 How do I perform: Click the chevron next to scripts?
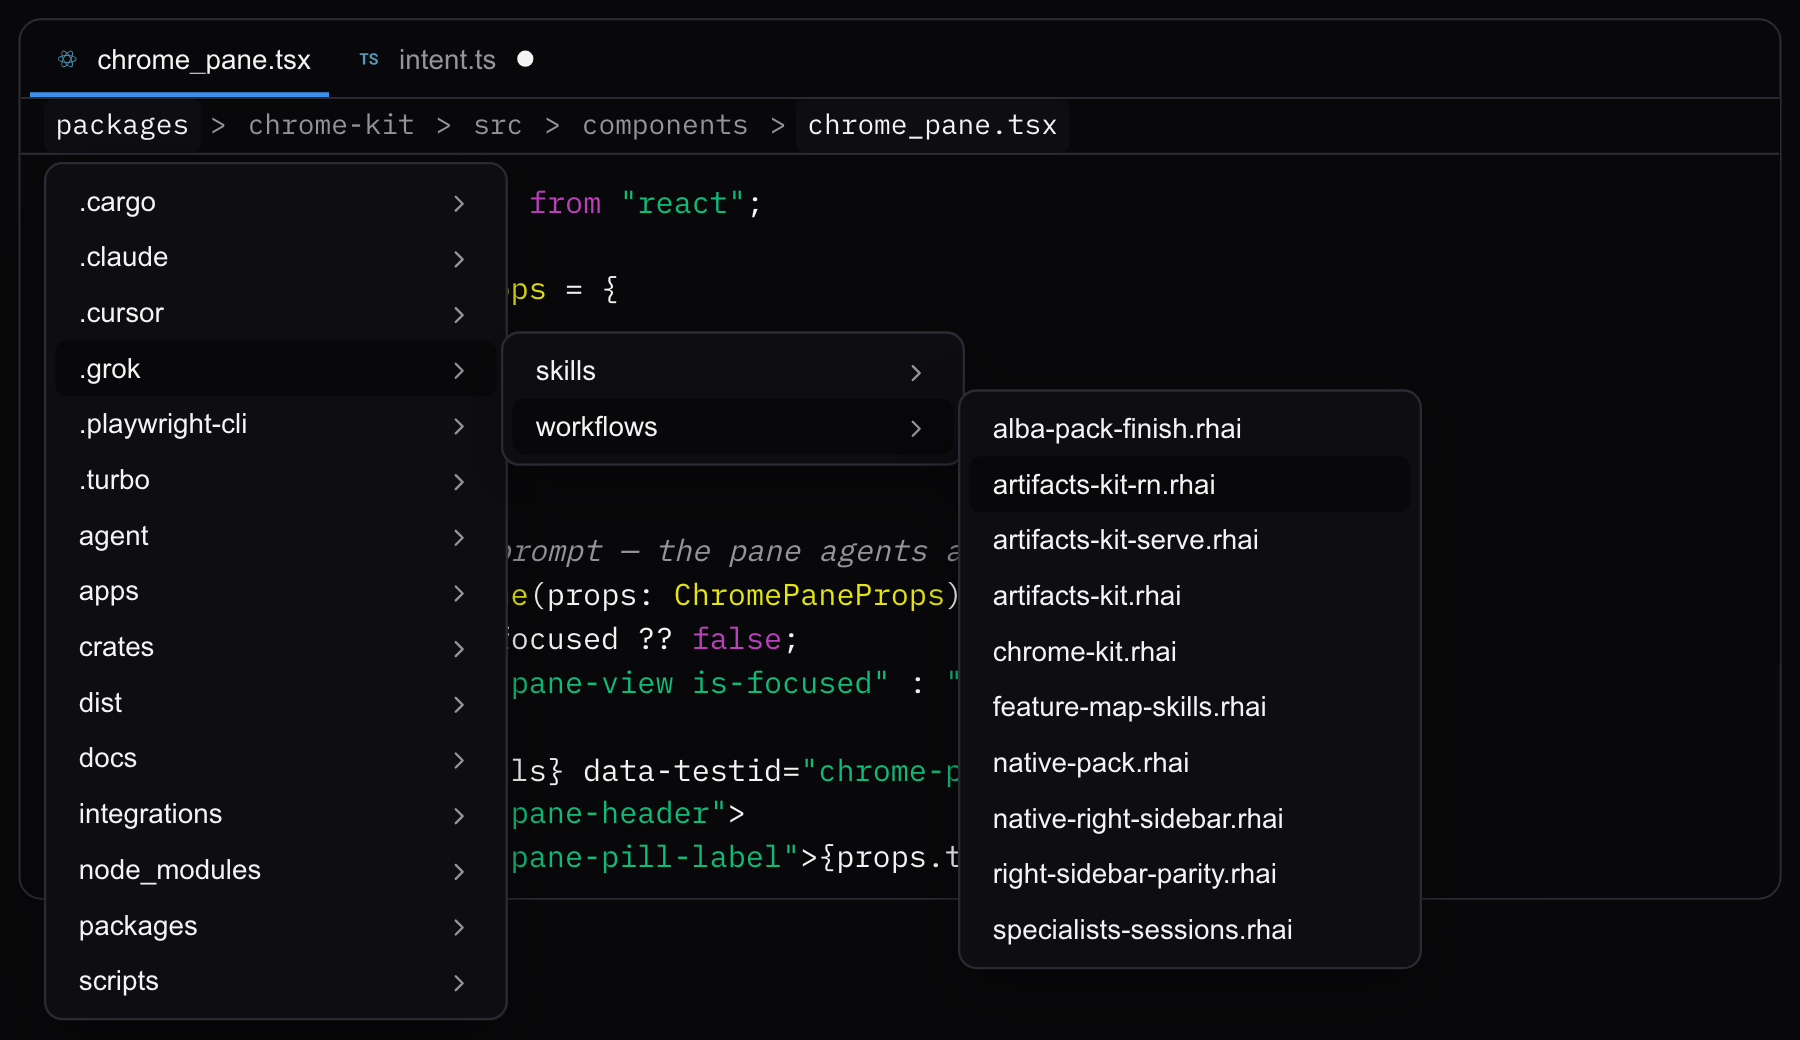(x=459, y=983)
